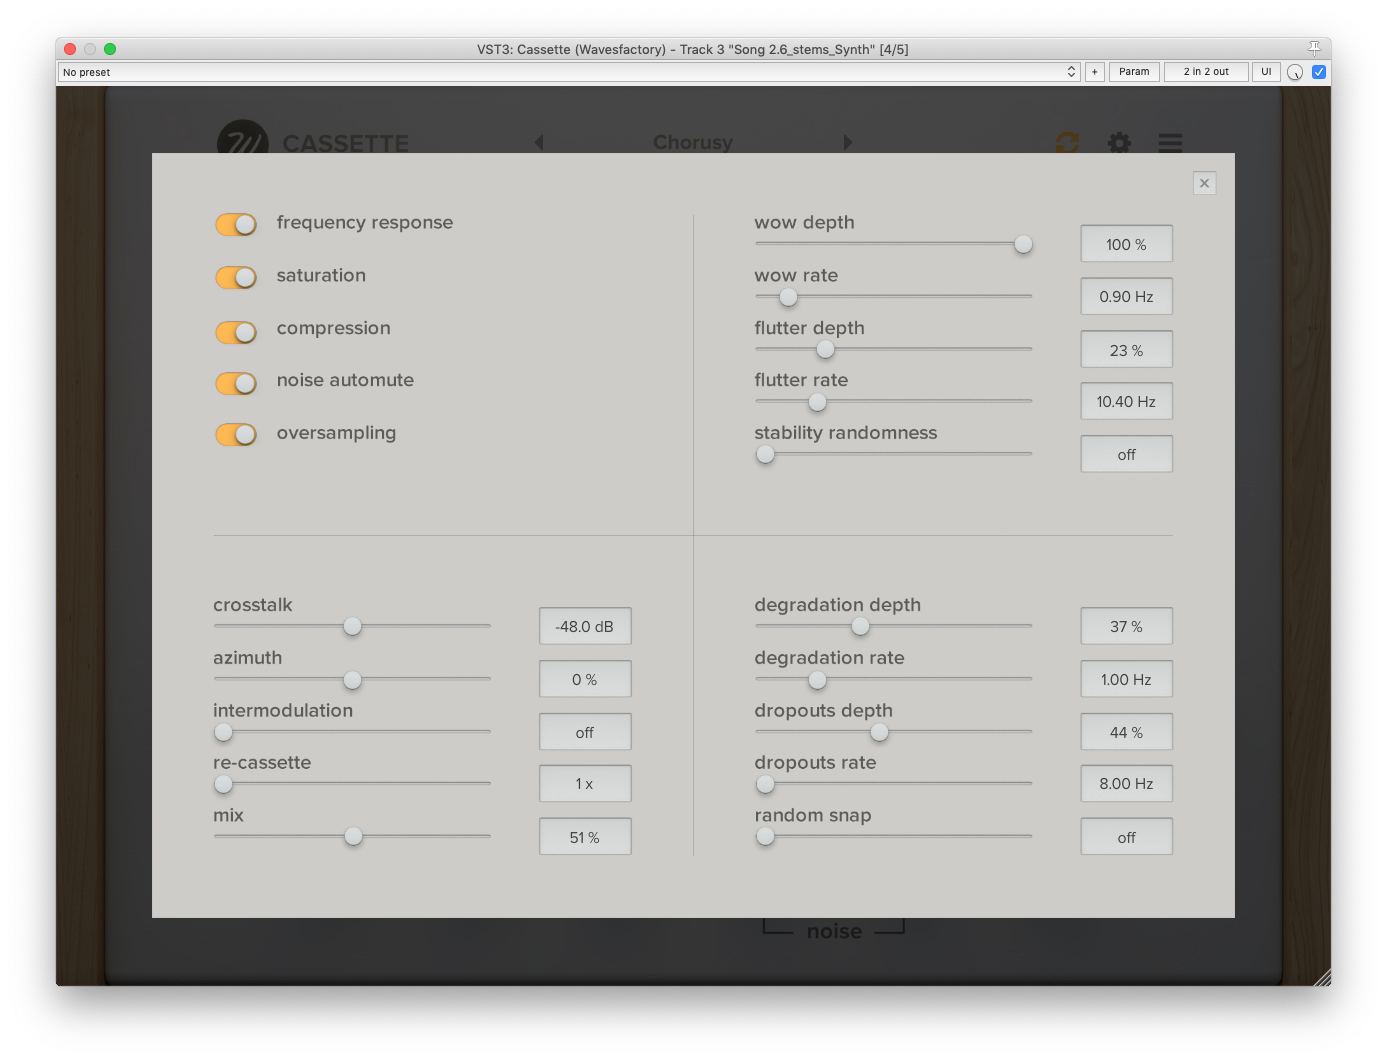Close the settings panel with the X

pyautogui.click(x=1204, y=183)
